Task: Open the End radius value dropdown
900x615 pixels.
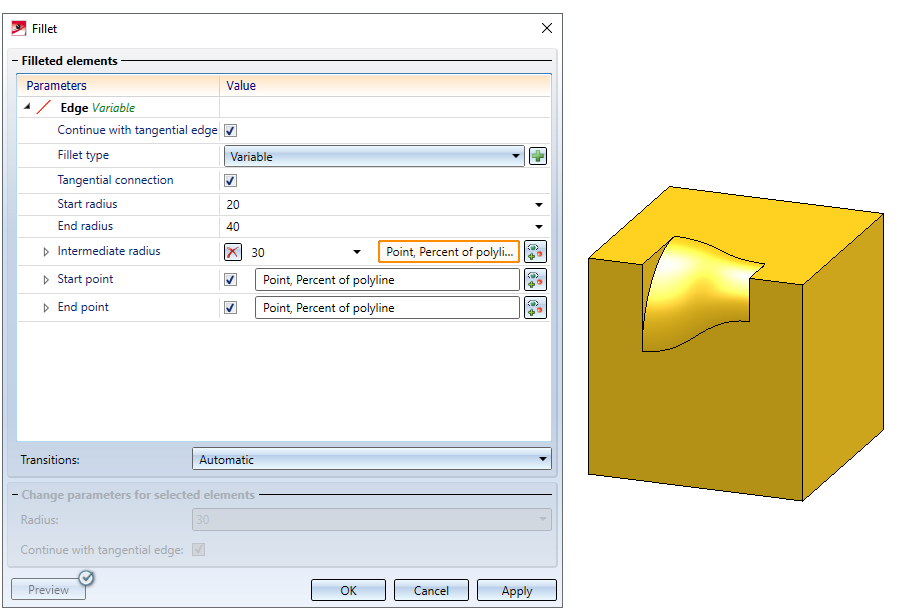Action: tap(538, 227)
